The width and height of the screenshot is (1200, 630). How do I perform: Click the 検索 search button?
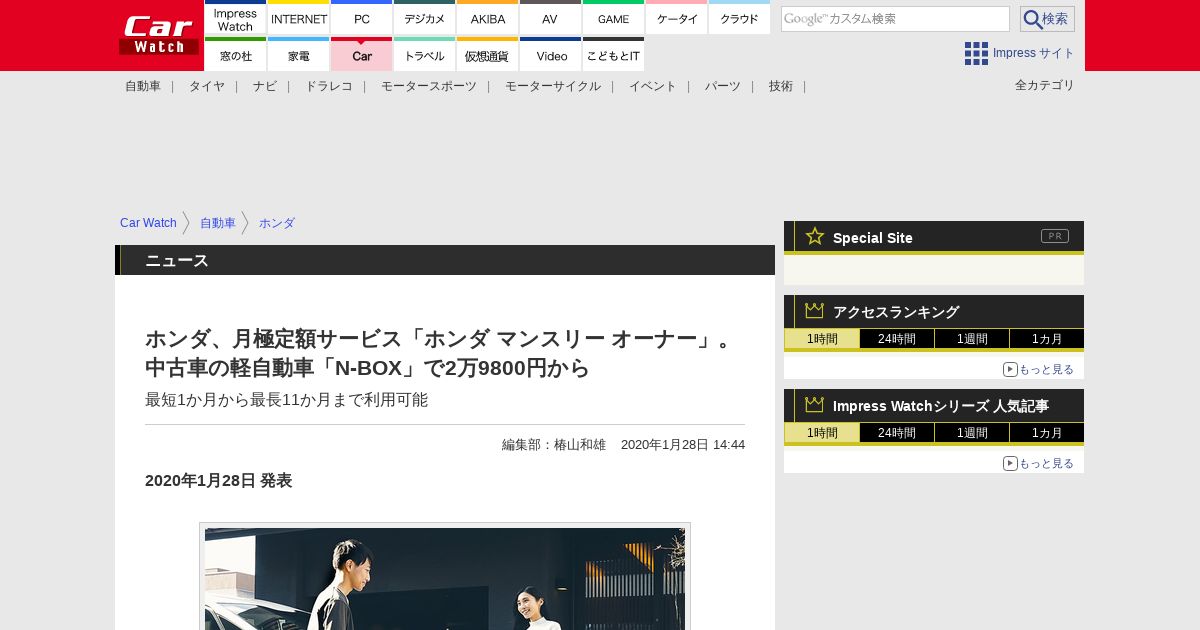tap(1047, 19)
